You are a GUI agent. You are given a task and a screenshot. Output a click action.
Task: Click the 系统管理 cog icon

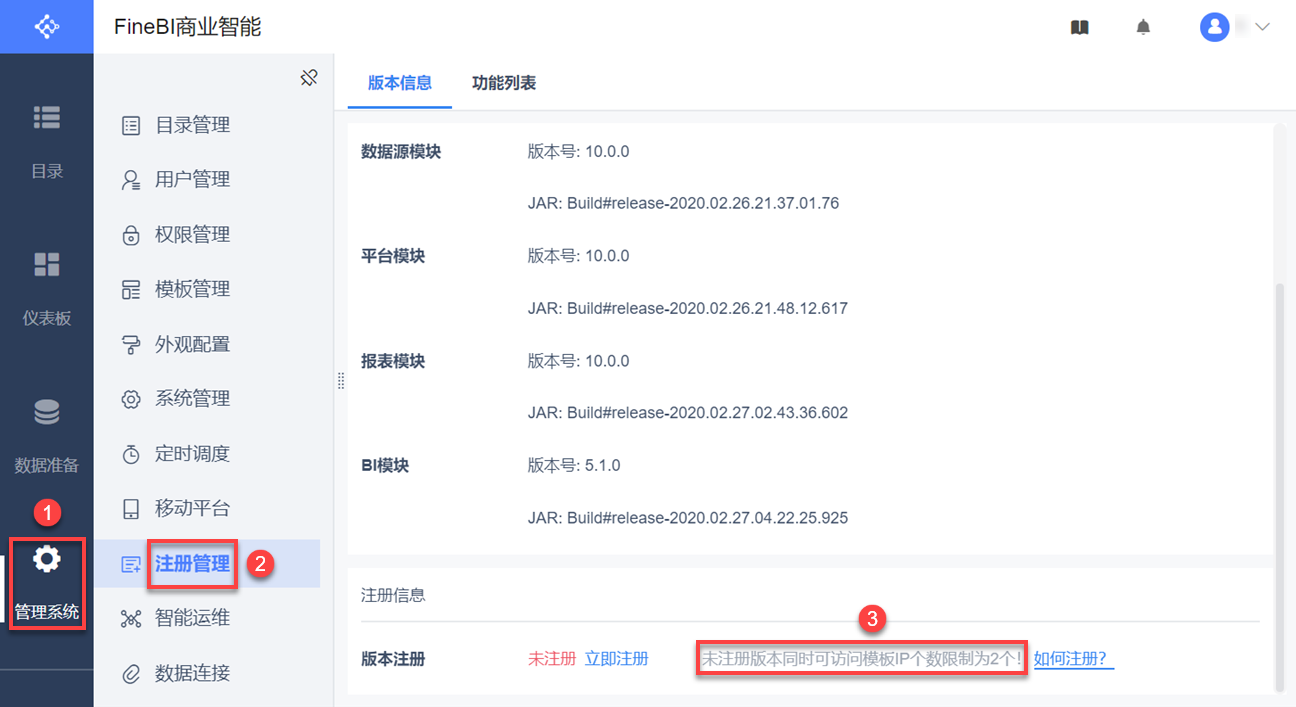click(x=131, y=399)
